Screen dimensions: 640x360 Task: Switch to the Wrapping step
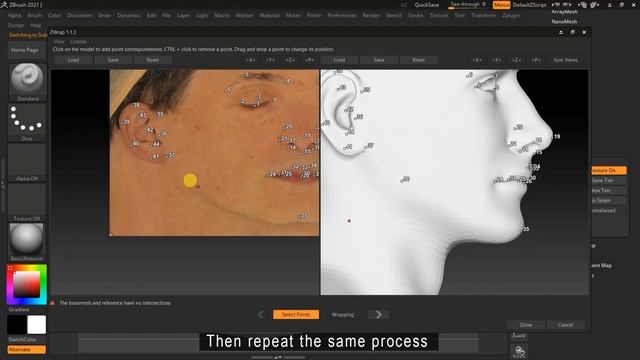click(343, 315)
